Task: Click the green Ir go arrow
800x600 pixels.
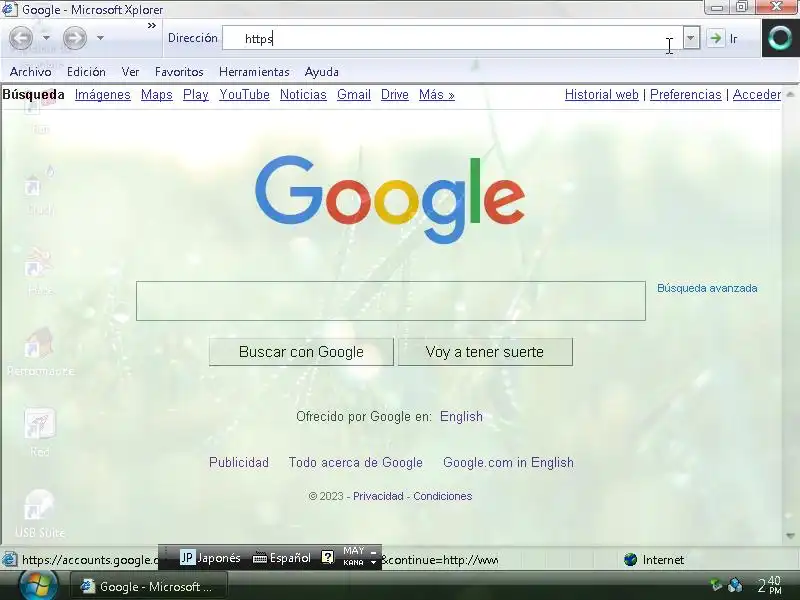Action: (716, 38)
